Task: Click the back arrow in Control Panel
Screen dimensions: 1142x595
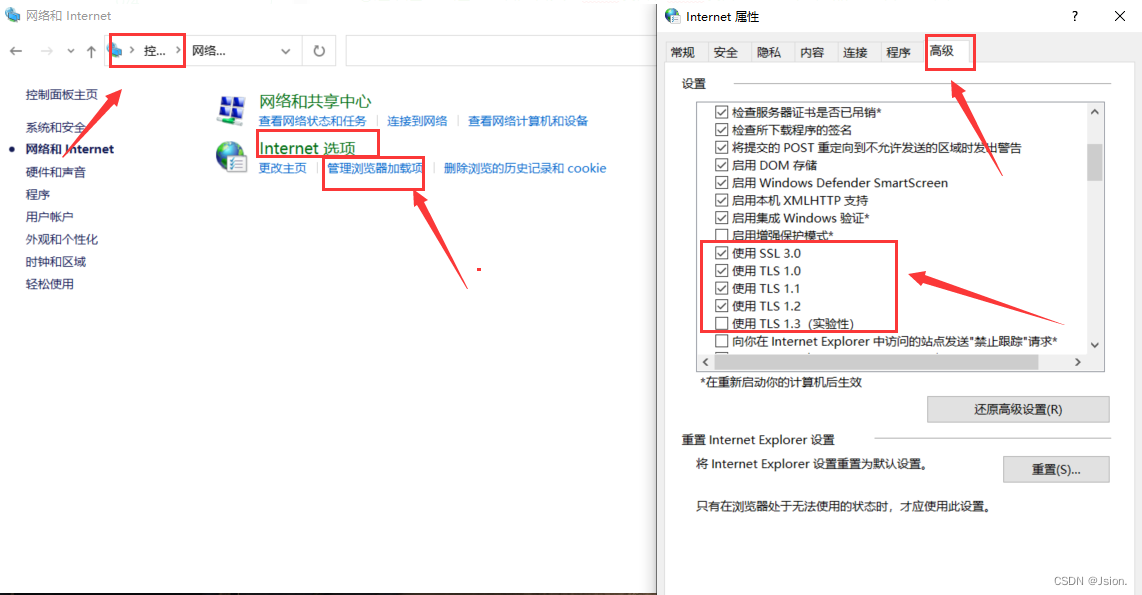Action: click(x=16, y=51)
